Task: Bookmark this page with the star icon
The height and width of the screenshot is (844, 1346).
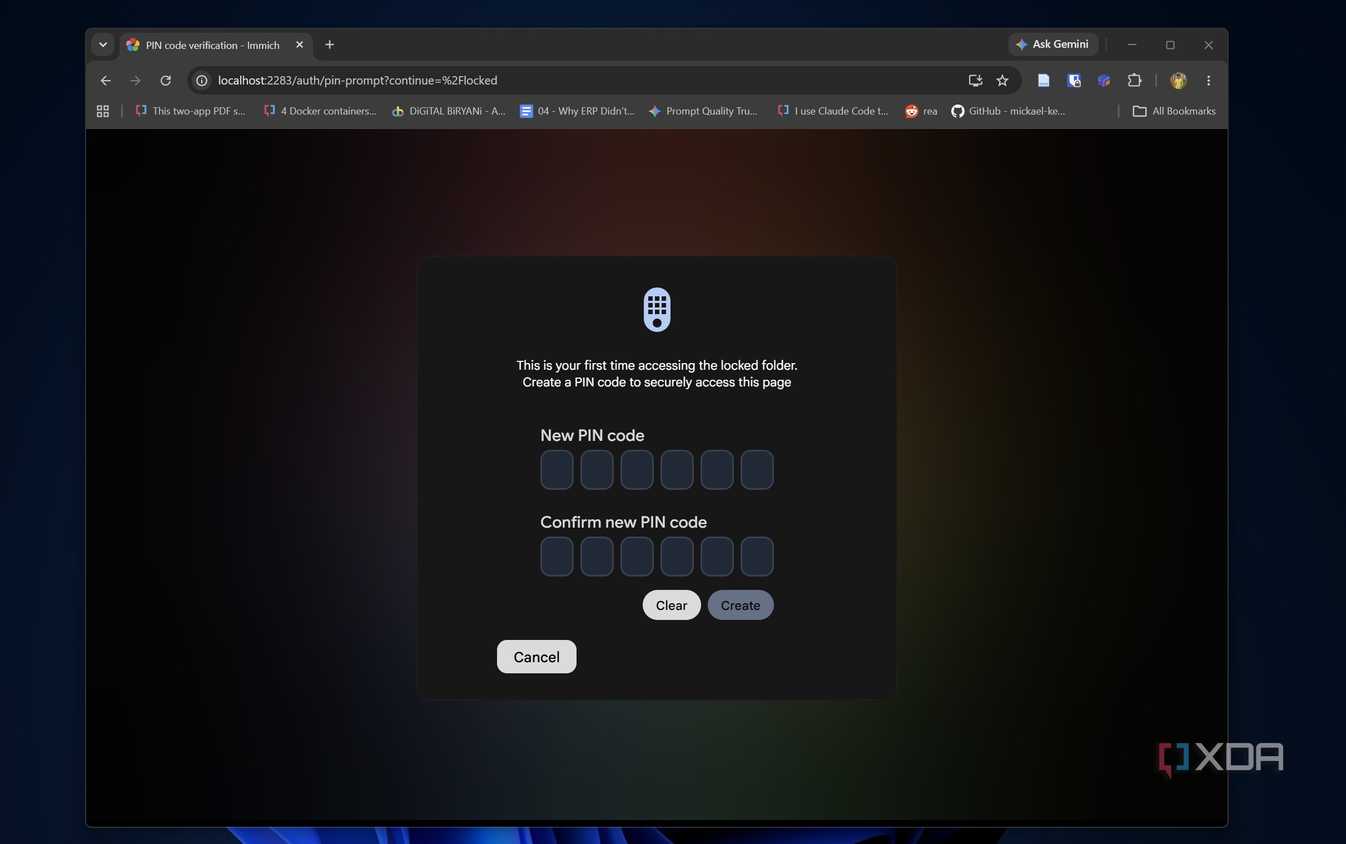Action: [x=1002, y=80]
